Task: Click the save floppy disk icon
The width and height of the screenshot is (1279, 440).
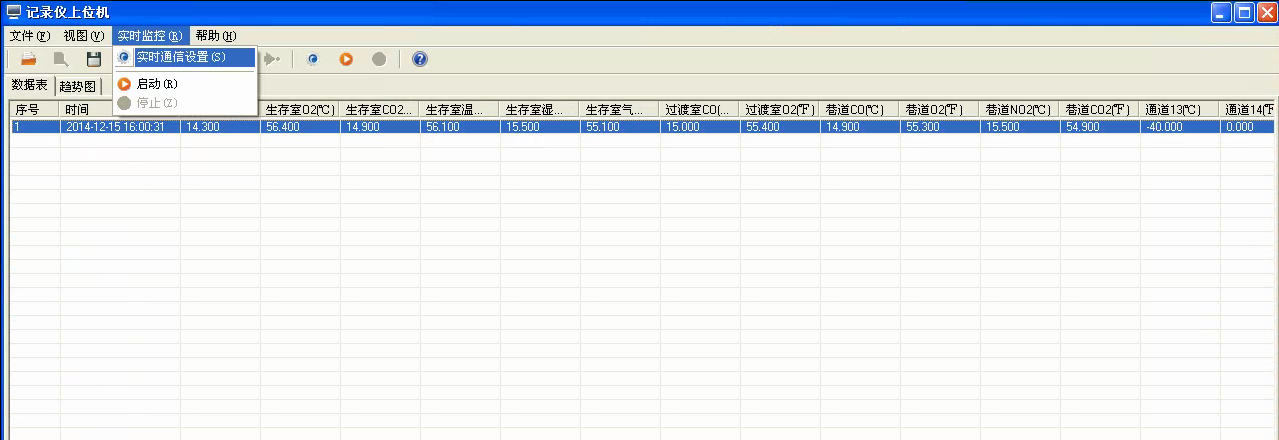Action: (x=94, y=59)
